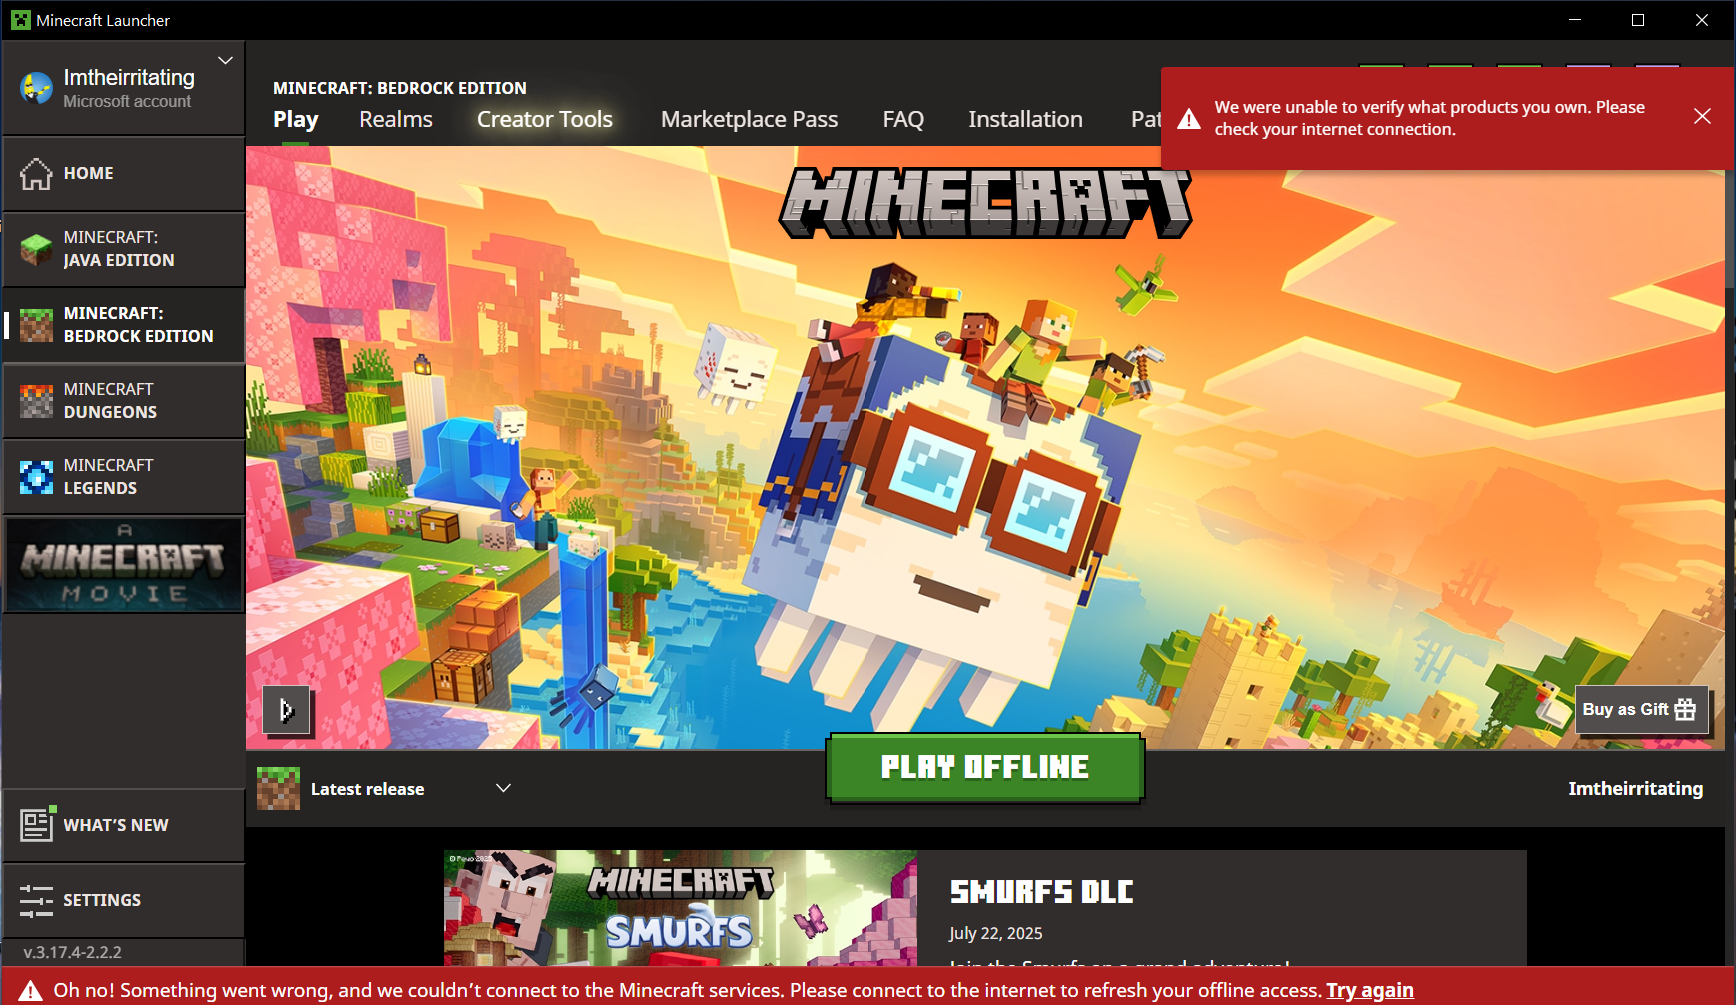
Task: Click the Play Offline button
Action: [x=985, y=768]
